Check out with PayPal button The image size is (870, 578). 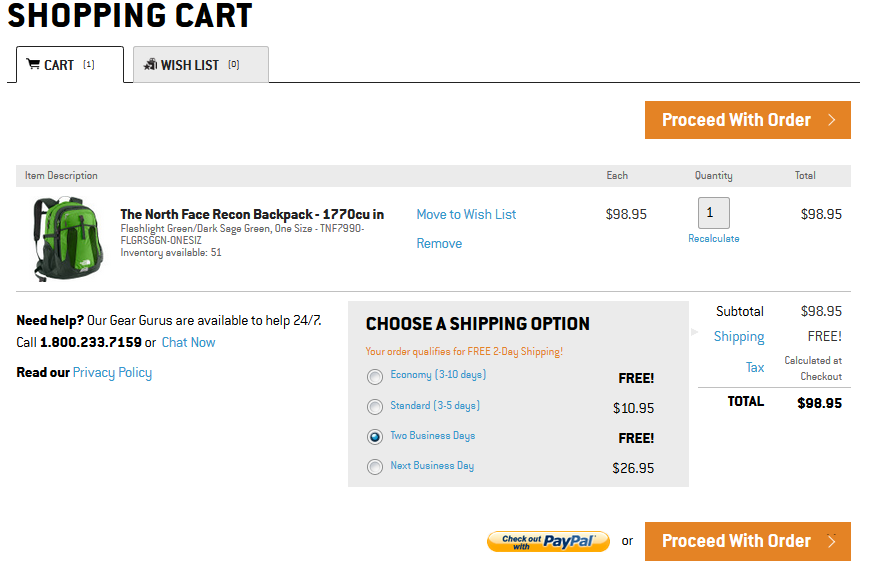[548, 541]
